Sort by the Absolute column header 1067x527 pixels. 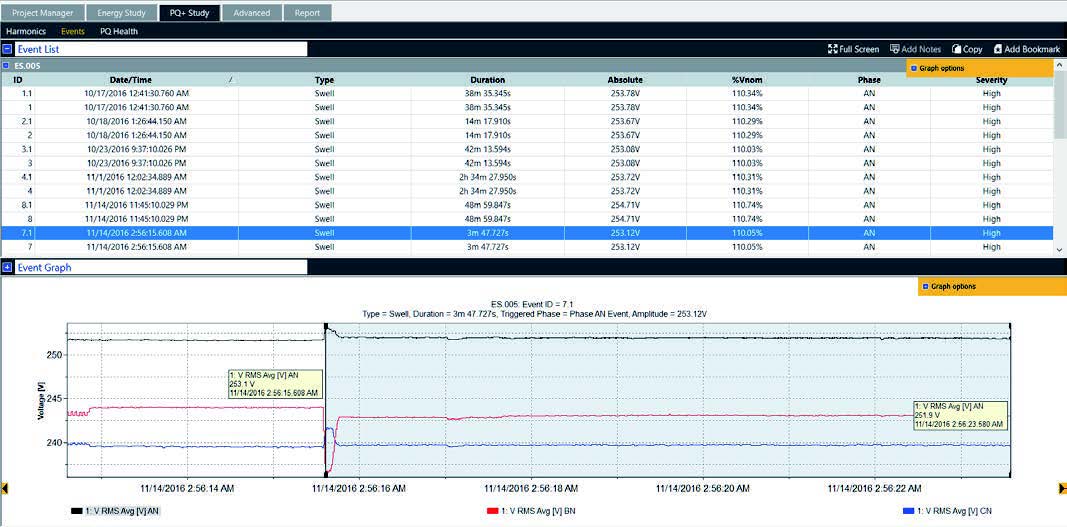point(625,80)
